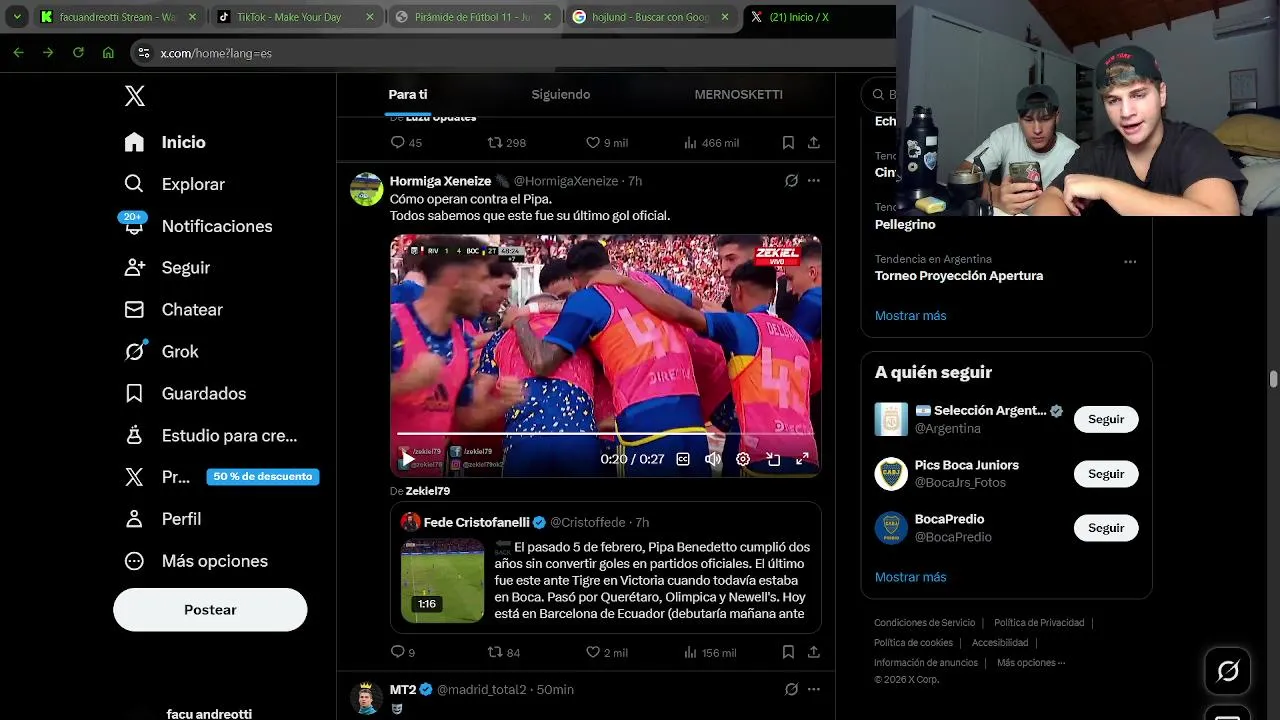Open MT2 profile name

[403, 689]
